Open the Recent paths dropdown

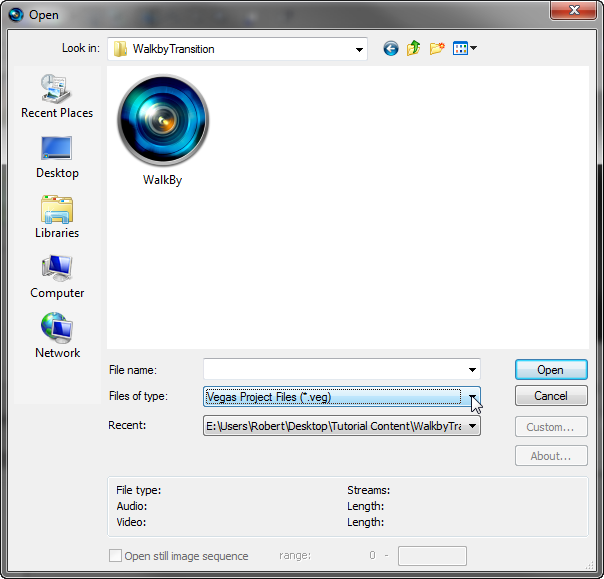[x=472, y=426]
